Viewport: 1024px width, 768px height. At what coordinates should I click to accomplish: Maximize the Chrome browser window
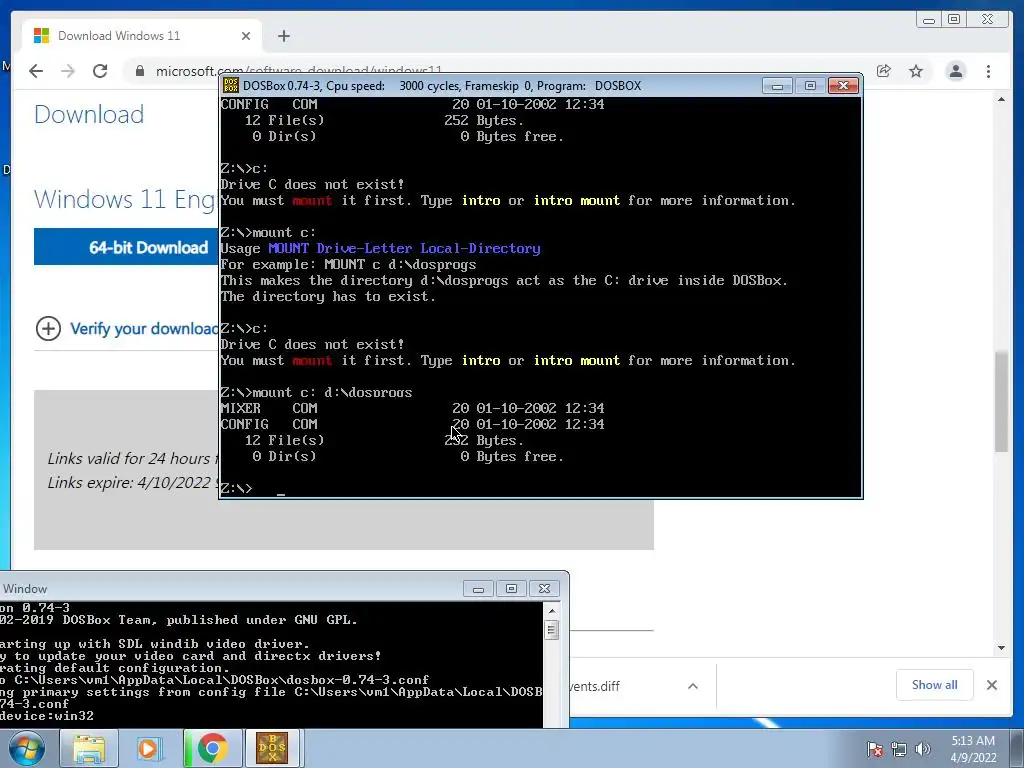(x=954, y=20)
